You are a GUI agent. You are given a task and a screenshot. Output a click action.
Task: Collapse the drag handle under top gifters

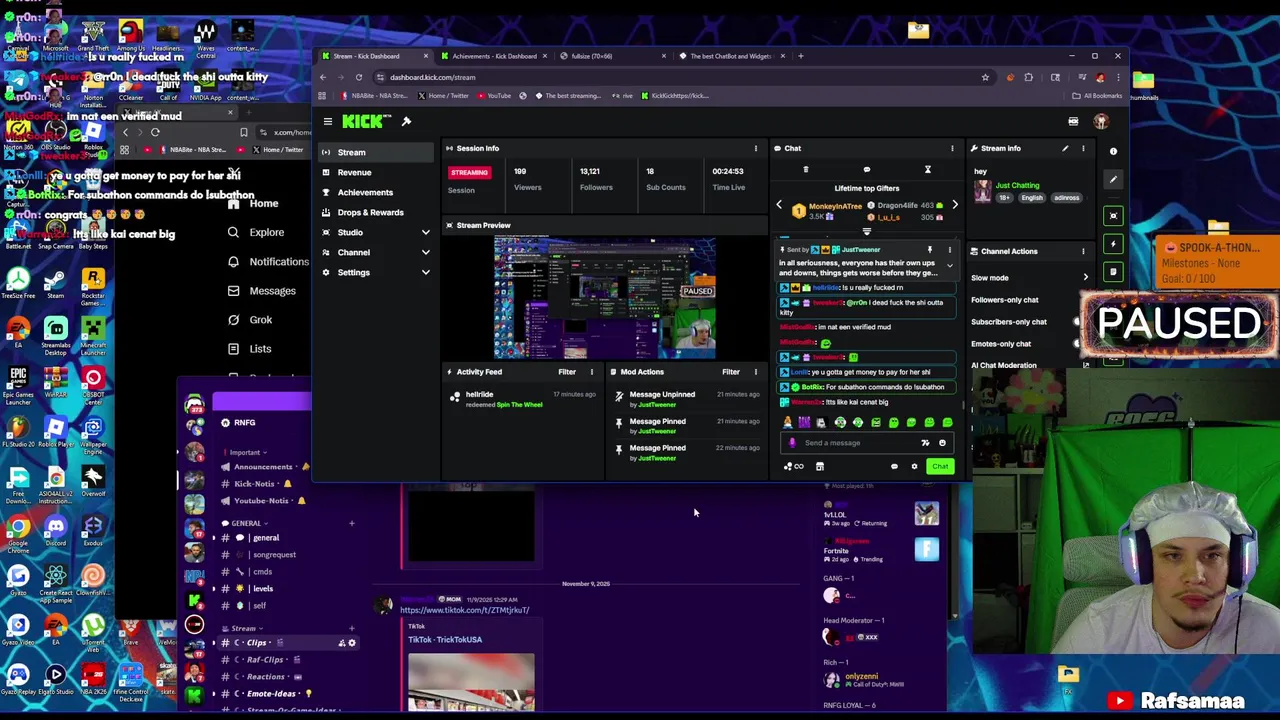click(867, 231)
